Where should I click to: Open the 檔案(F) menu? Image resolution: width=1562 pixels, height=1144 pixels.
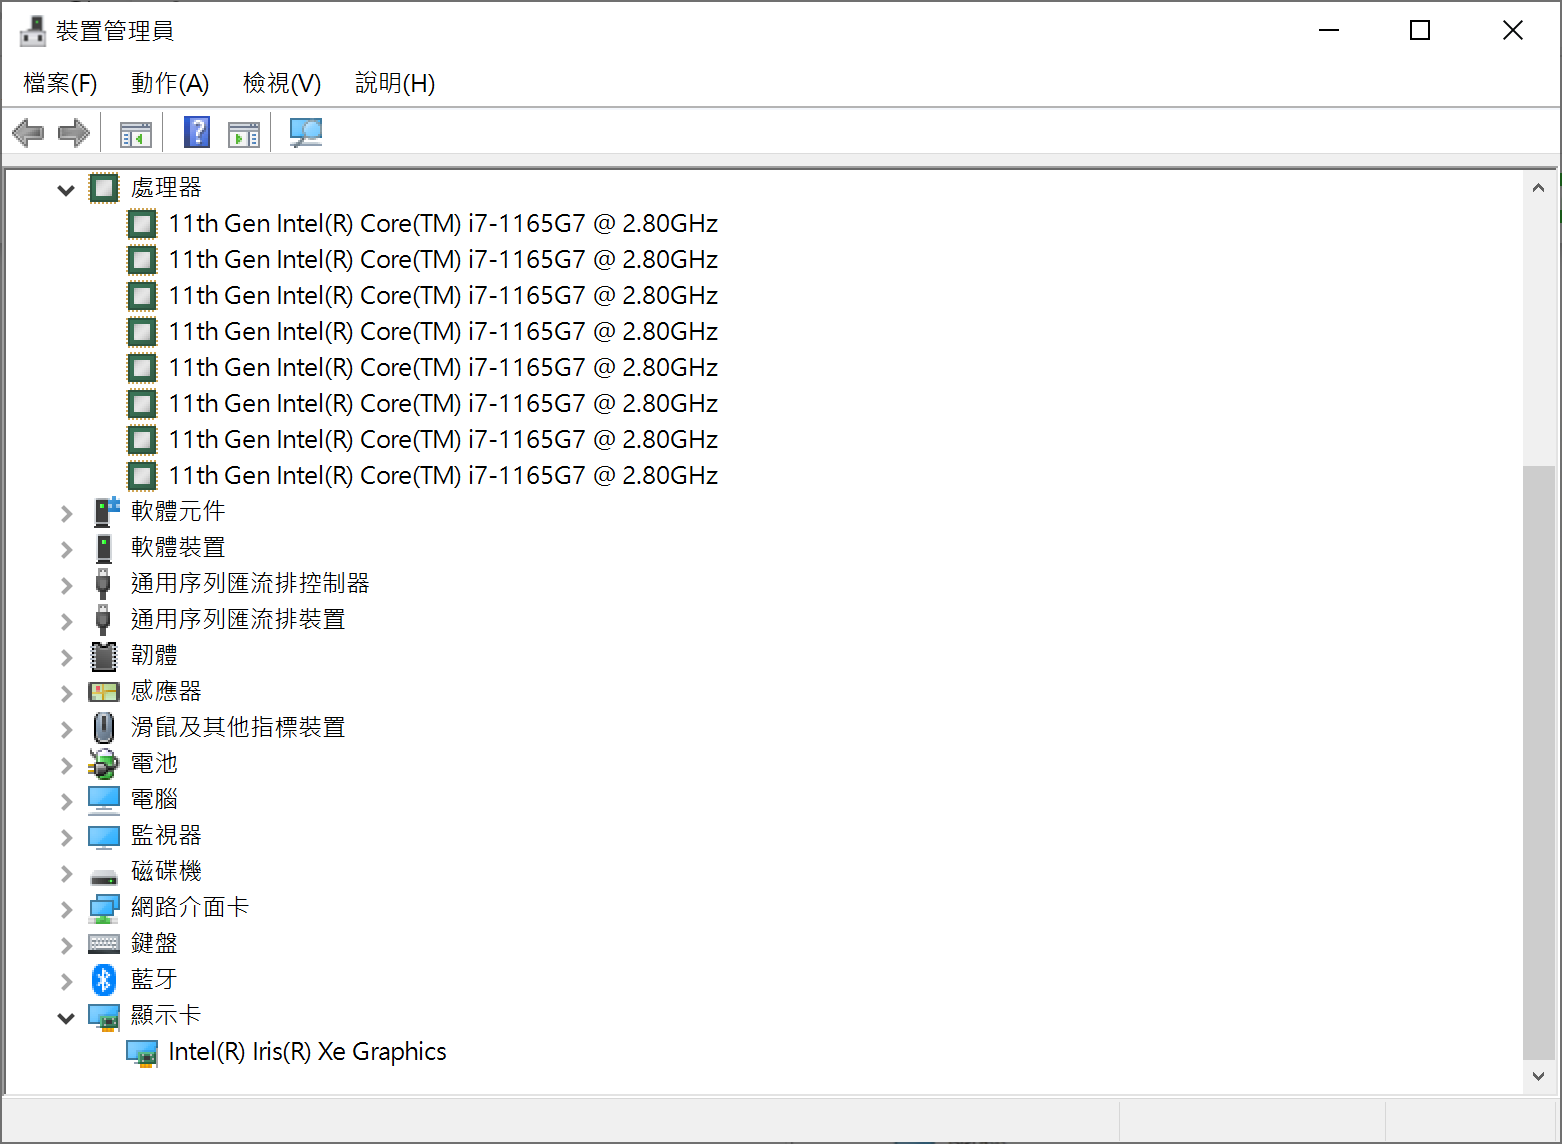[60, 83]
